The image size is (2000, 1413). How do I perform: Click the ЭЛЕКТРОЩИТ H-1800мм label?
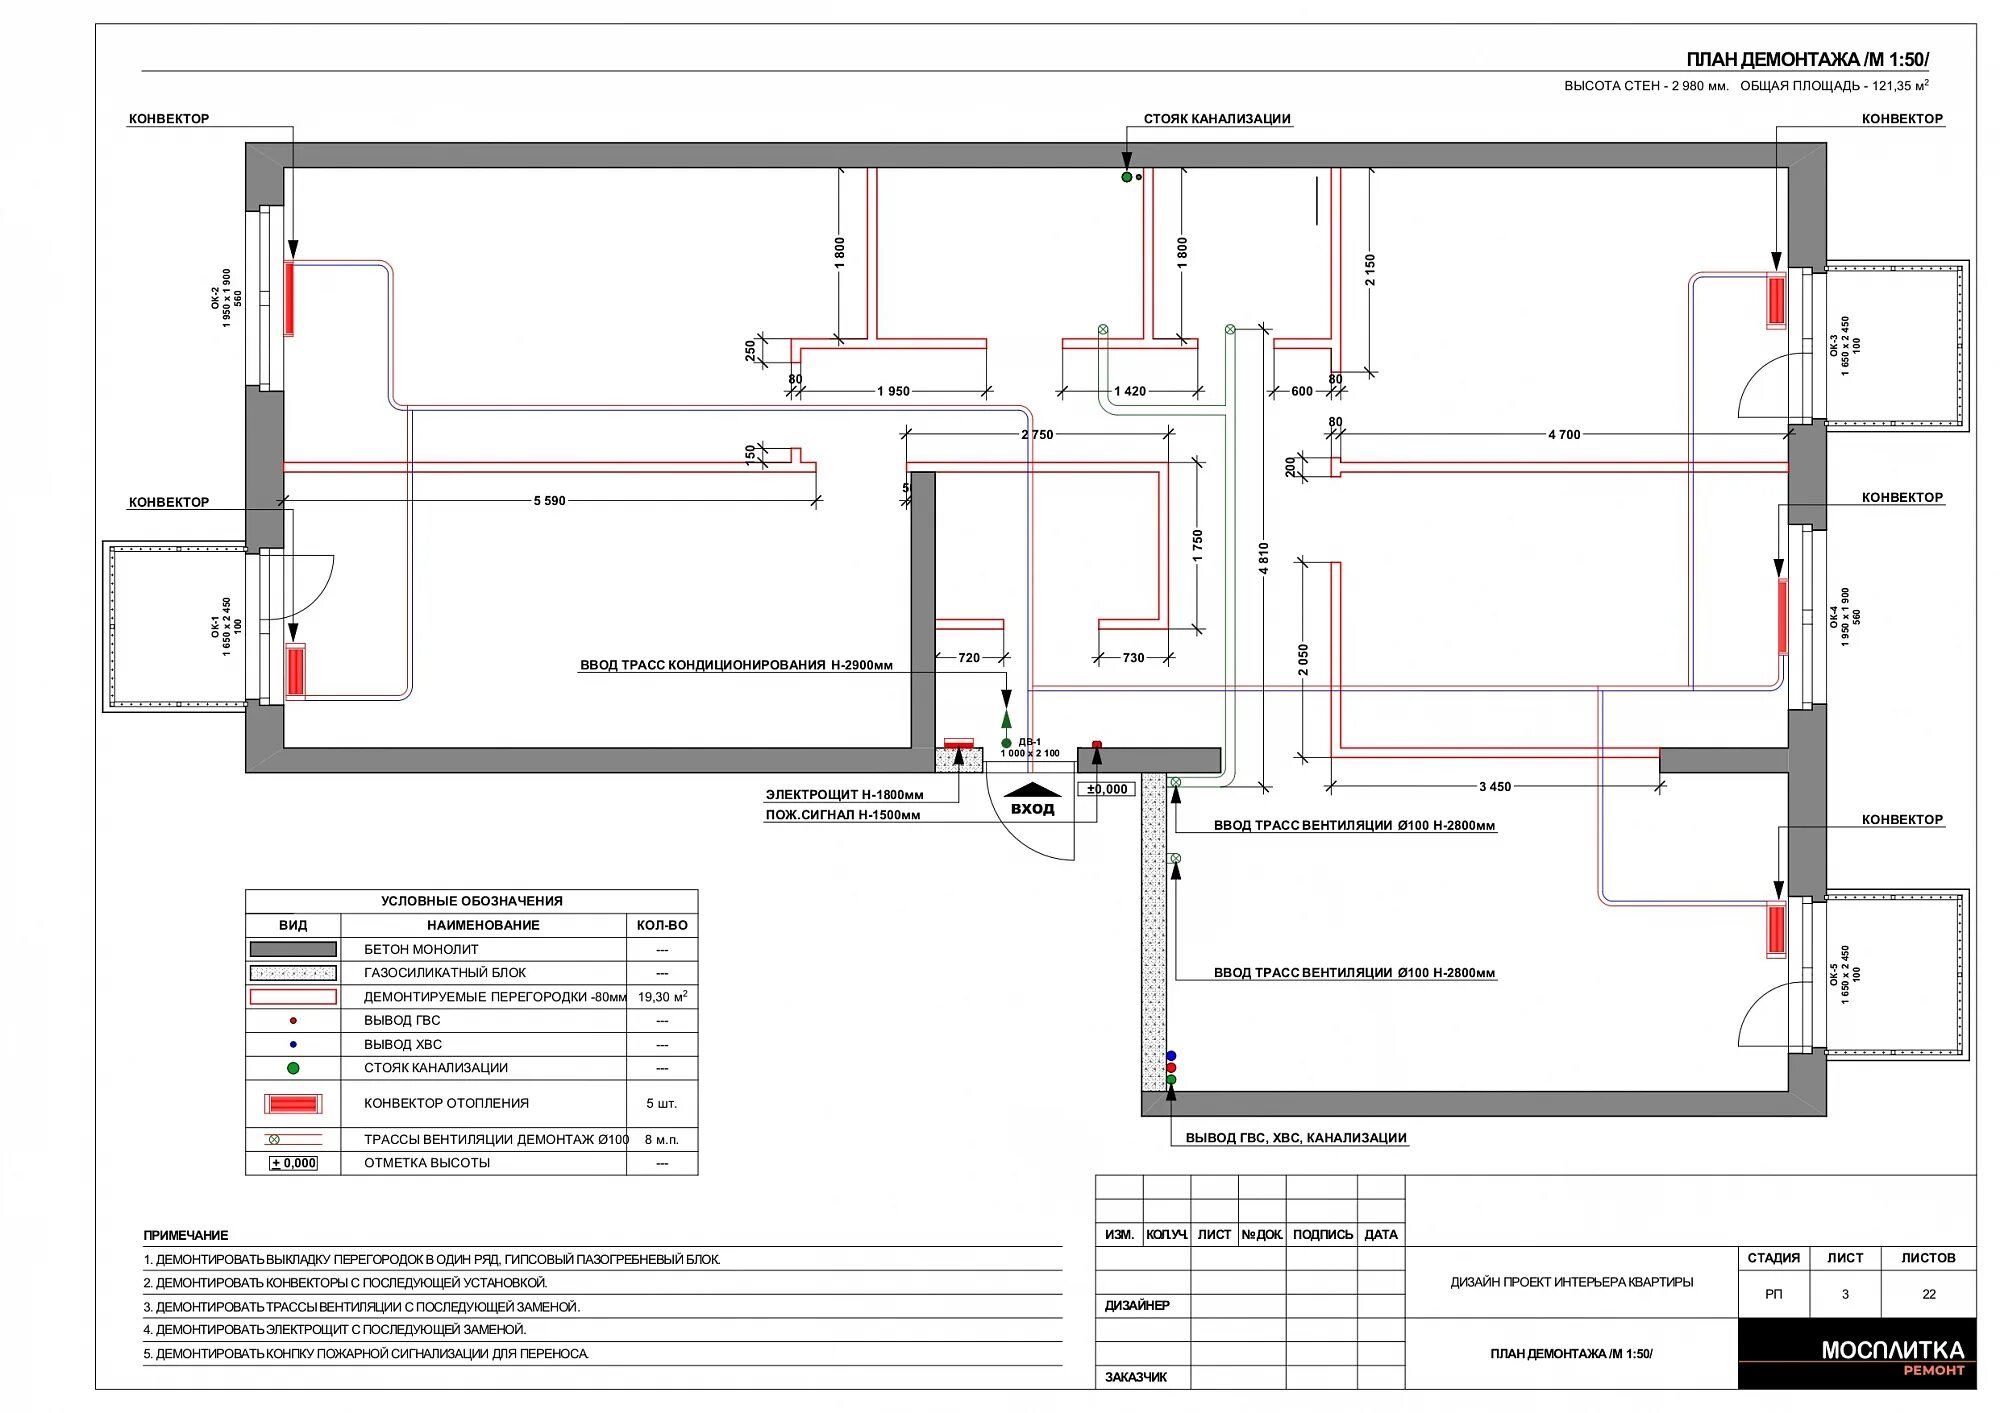(844, 795)
